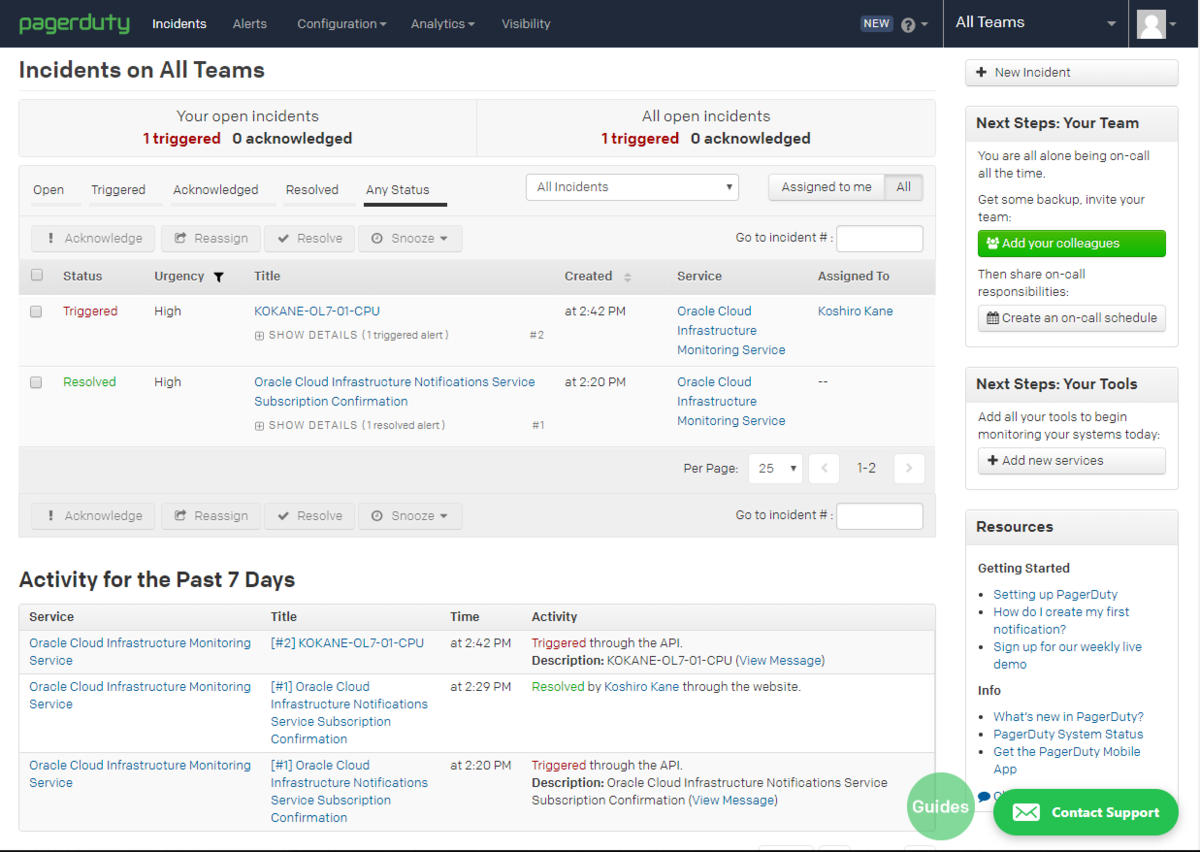Click Create an on-call schedule

point(1071,318)
